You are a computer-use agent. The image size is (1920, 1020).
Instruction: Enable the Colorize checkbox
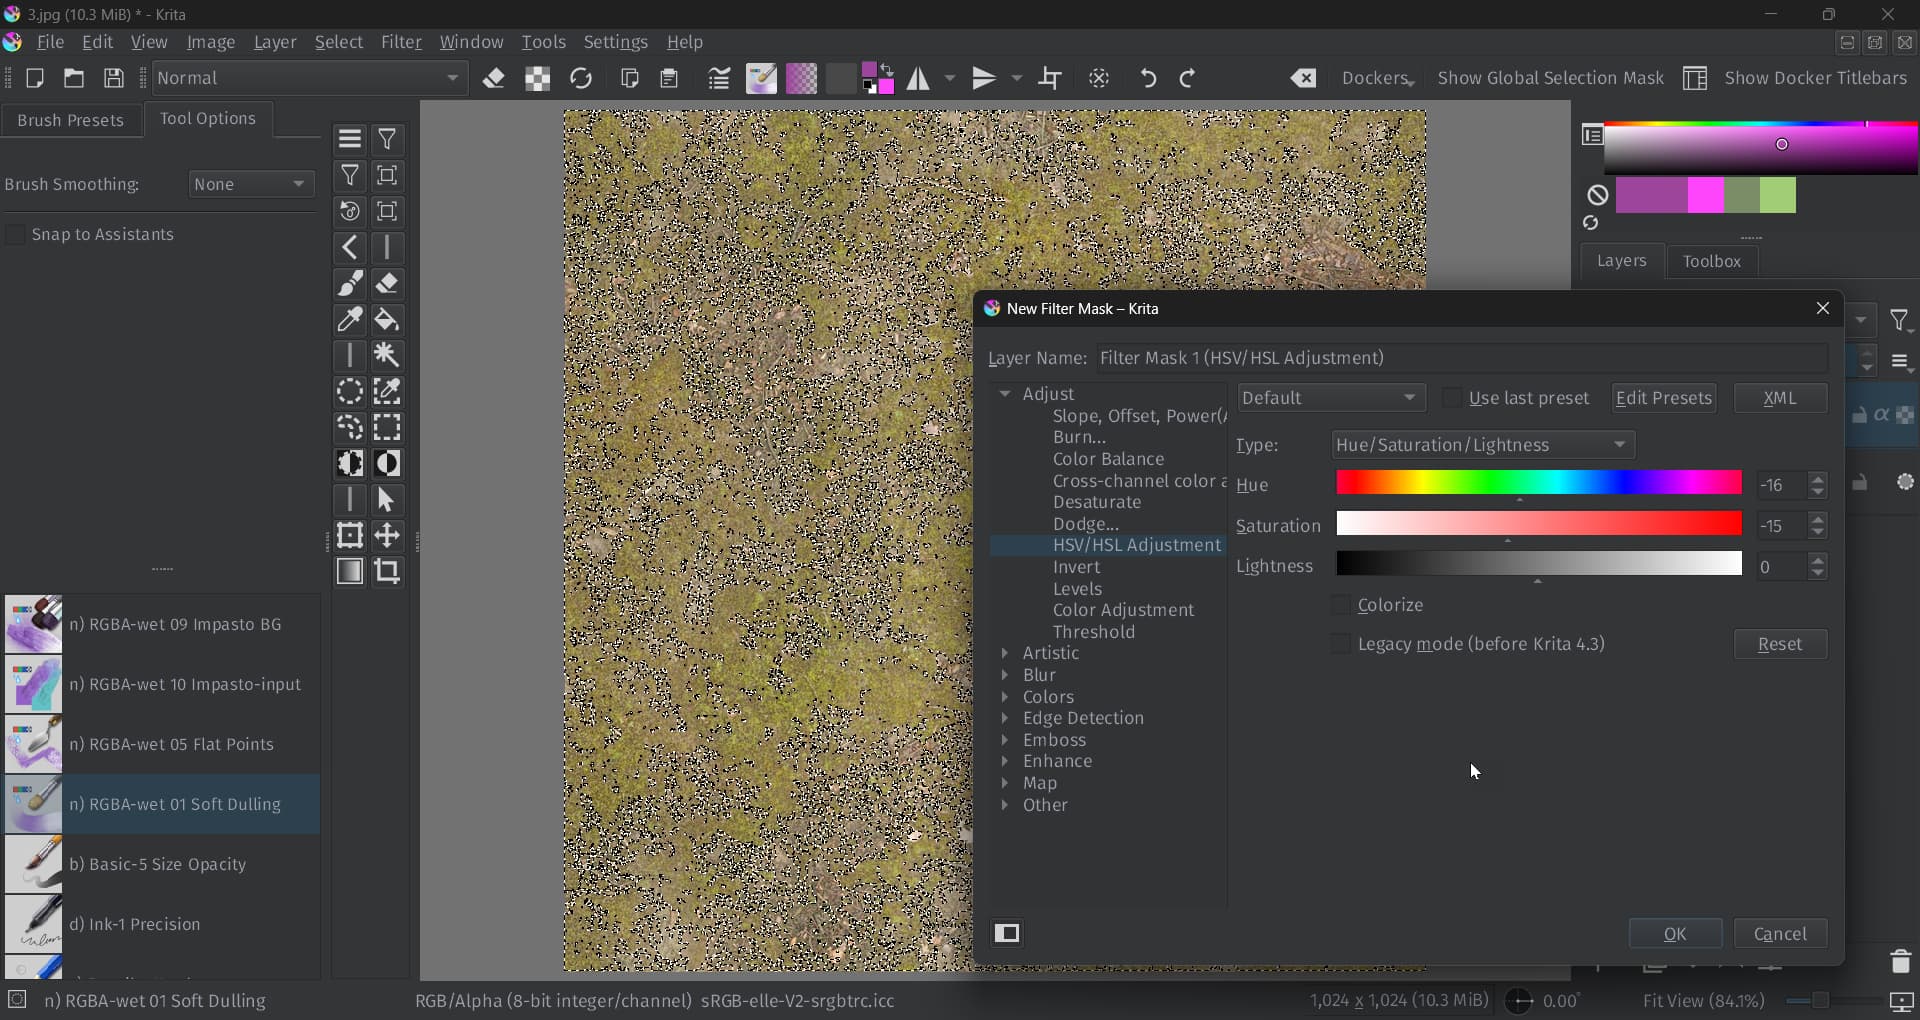pyautogui.click(x=1341, y=605)
